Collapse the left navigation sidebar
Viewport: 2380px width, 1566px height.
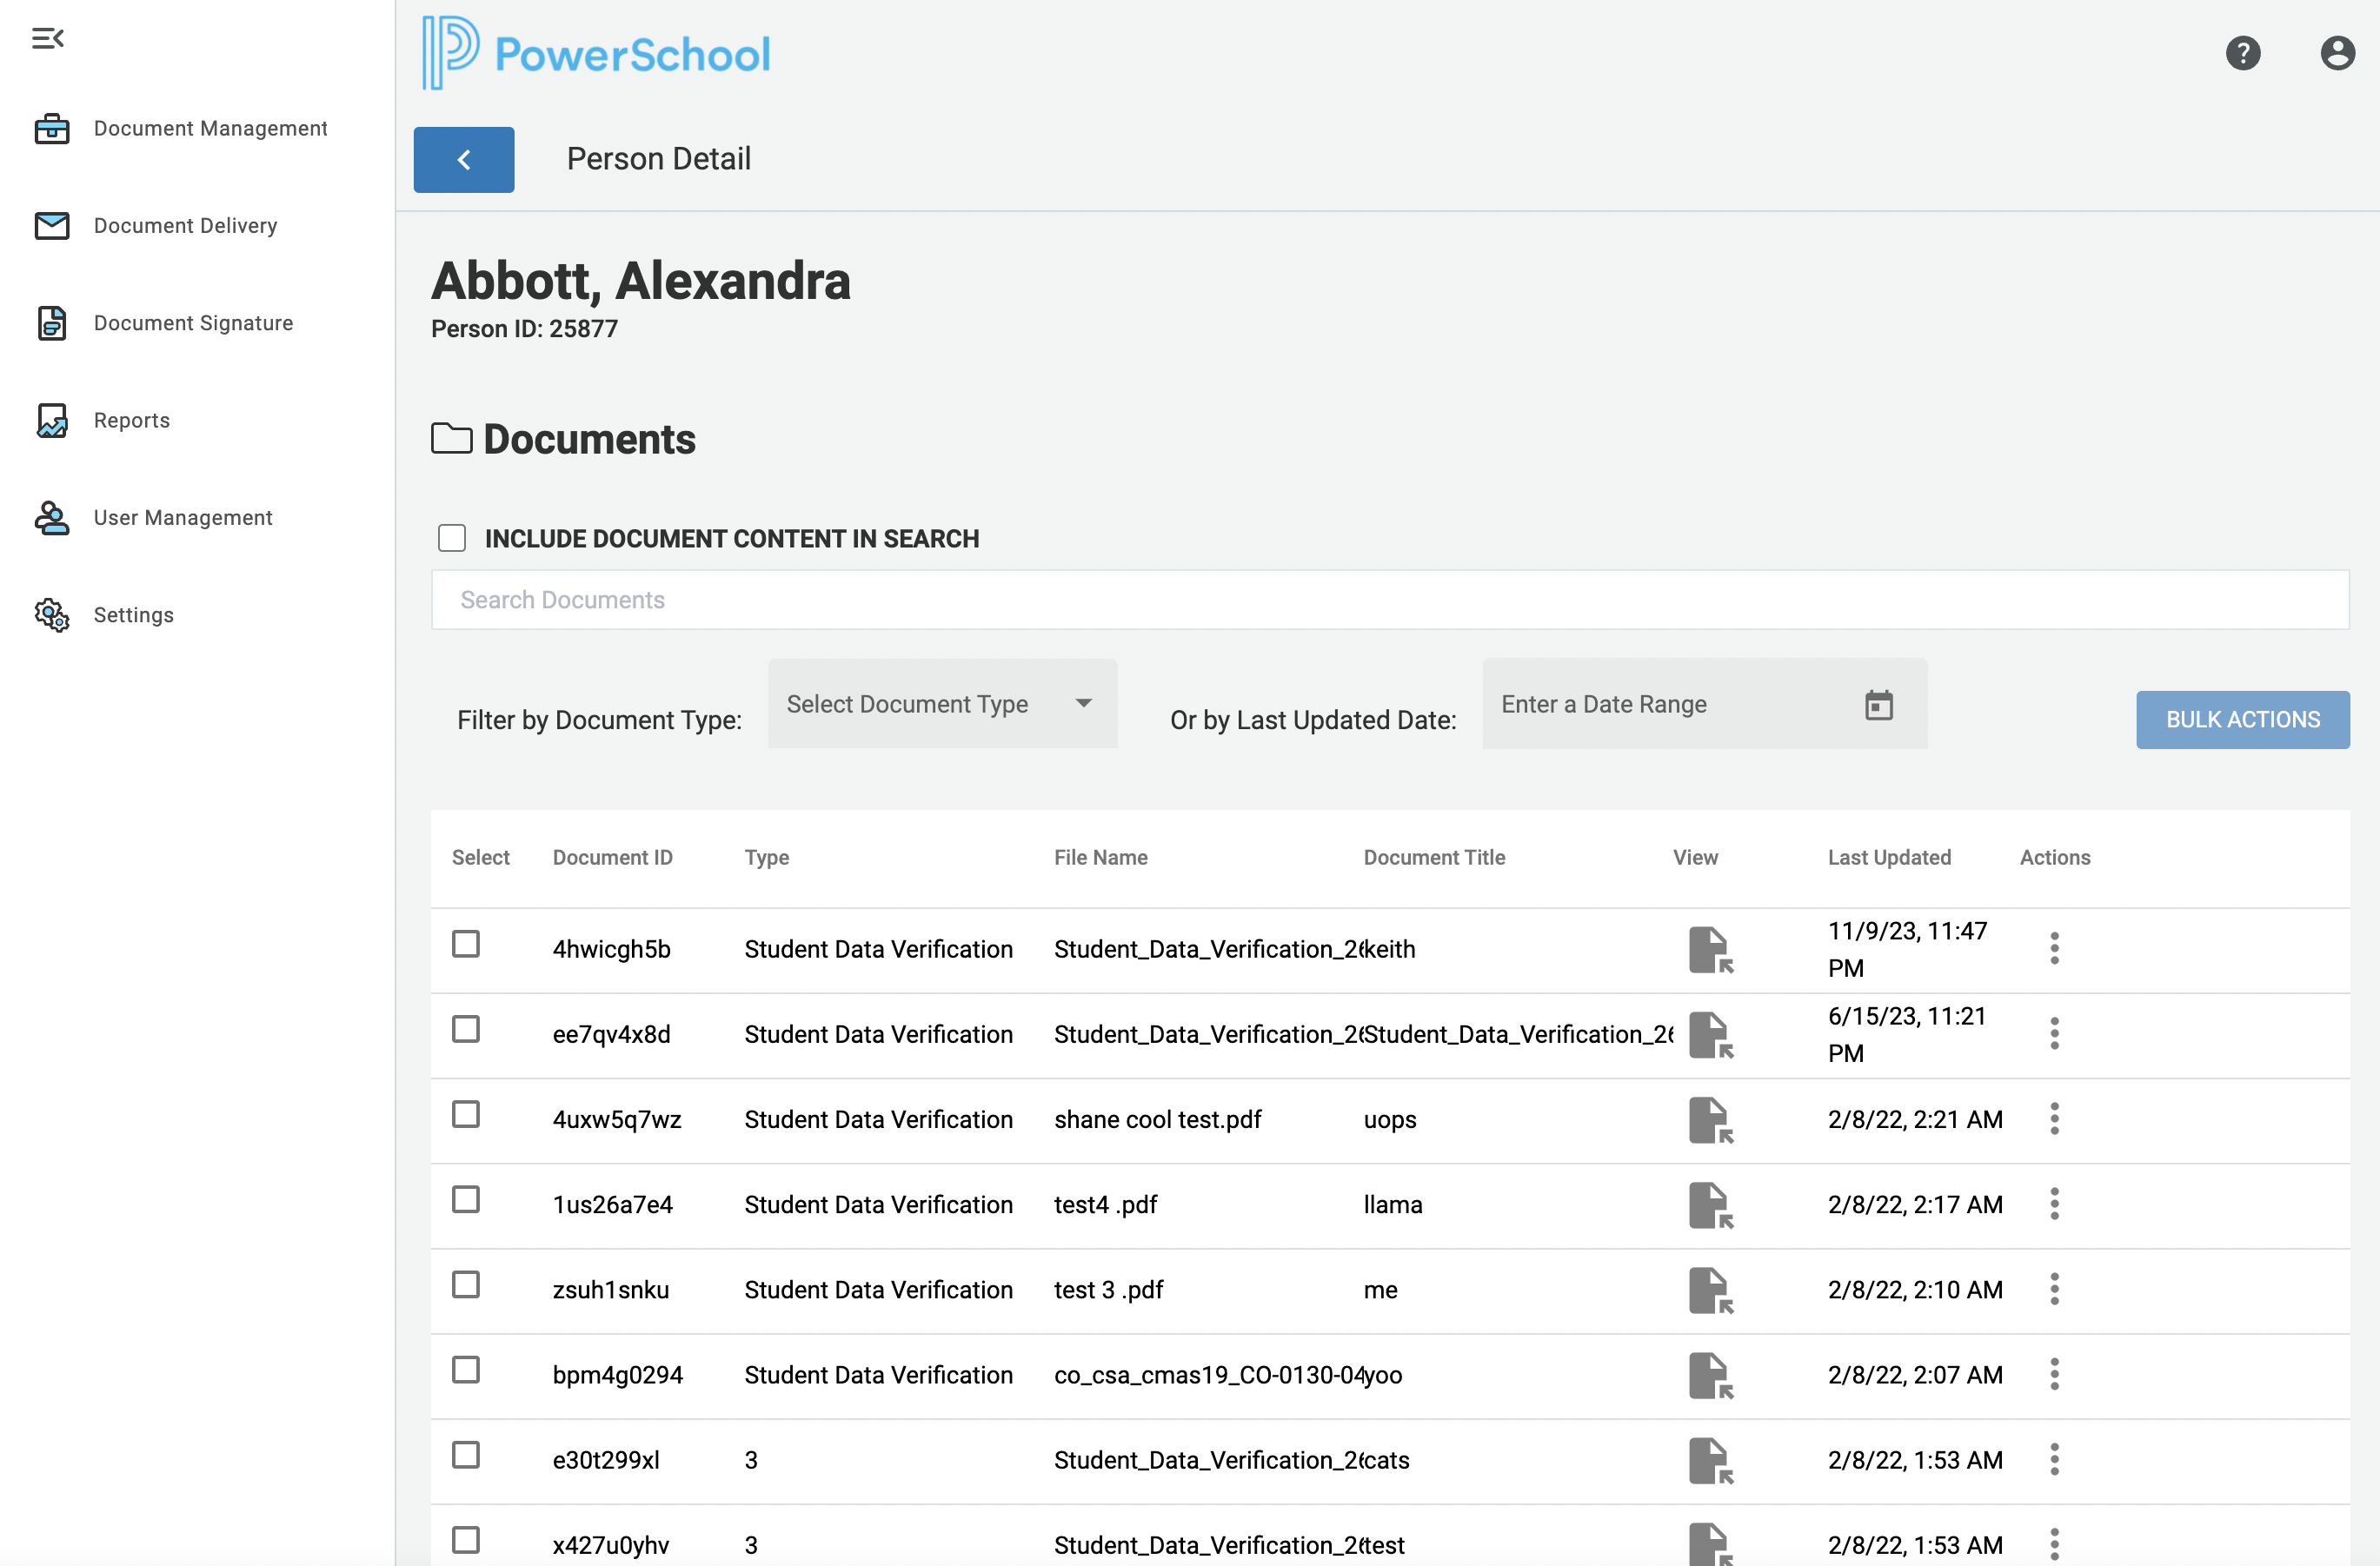coord(49,39)
